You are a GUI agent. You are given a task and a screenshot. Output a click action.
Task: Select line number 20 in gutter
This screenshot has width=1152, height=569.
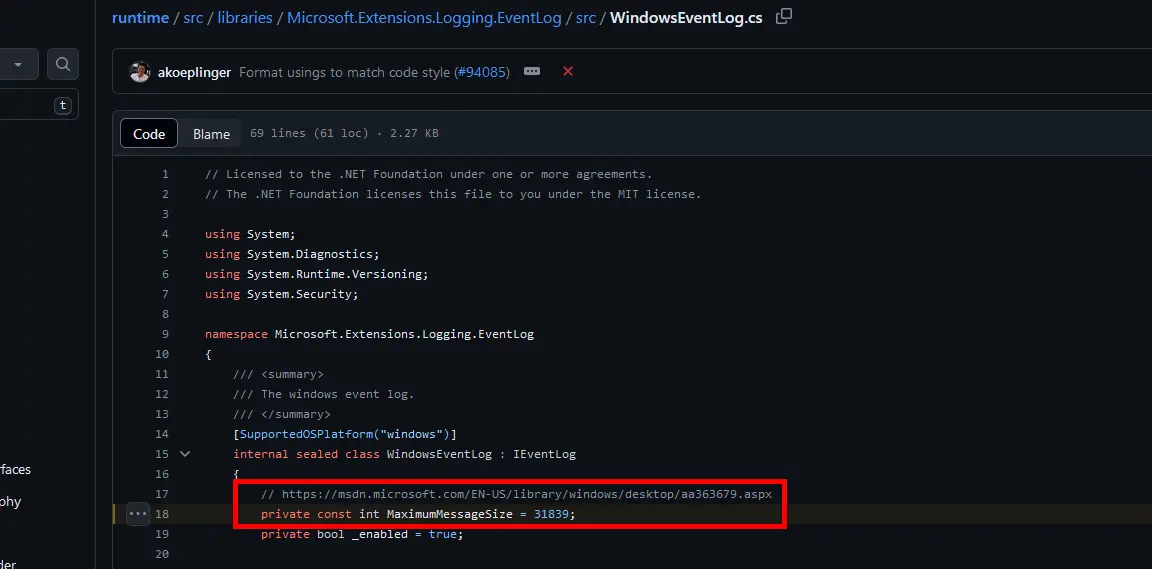click(x=162, y=554)
